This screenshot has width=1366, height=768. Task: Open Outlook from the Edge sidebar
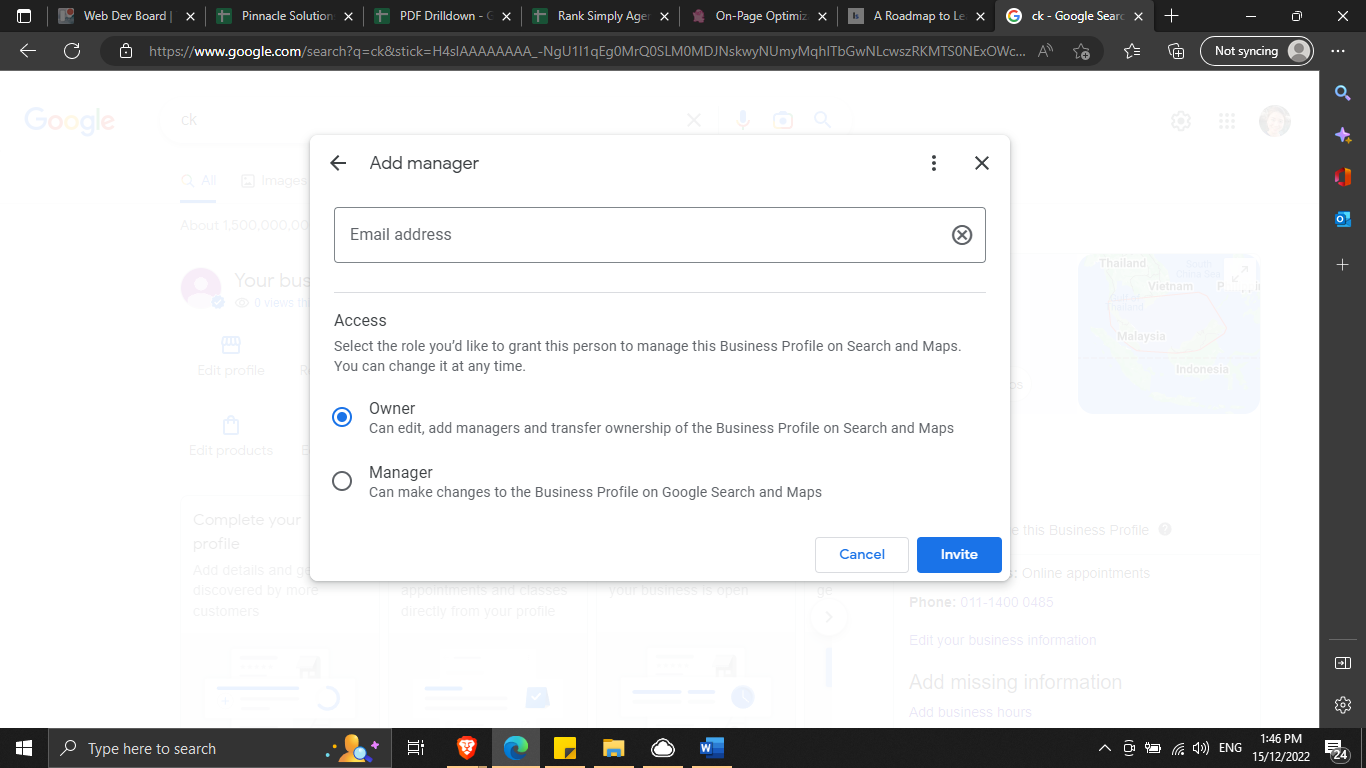1343,219
